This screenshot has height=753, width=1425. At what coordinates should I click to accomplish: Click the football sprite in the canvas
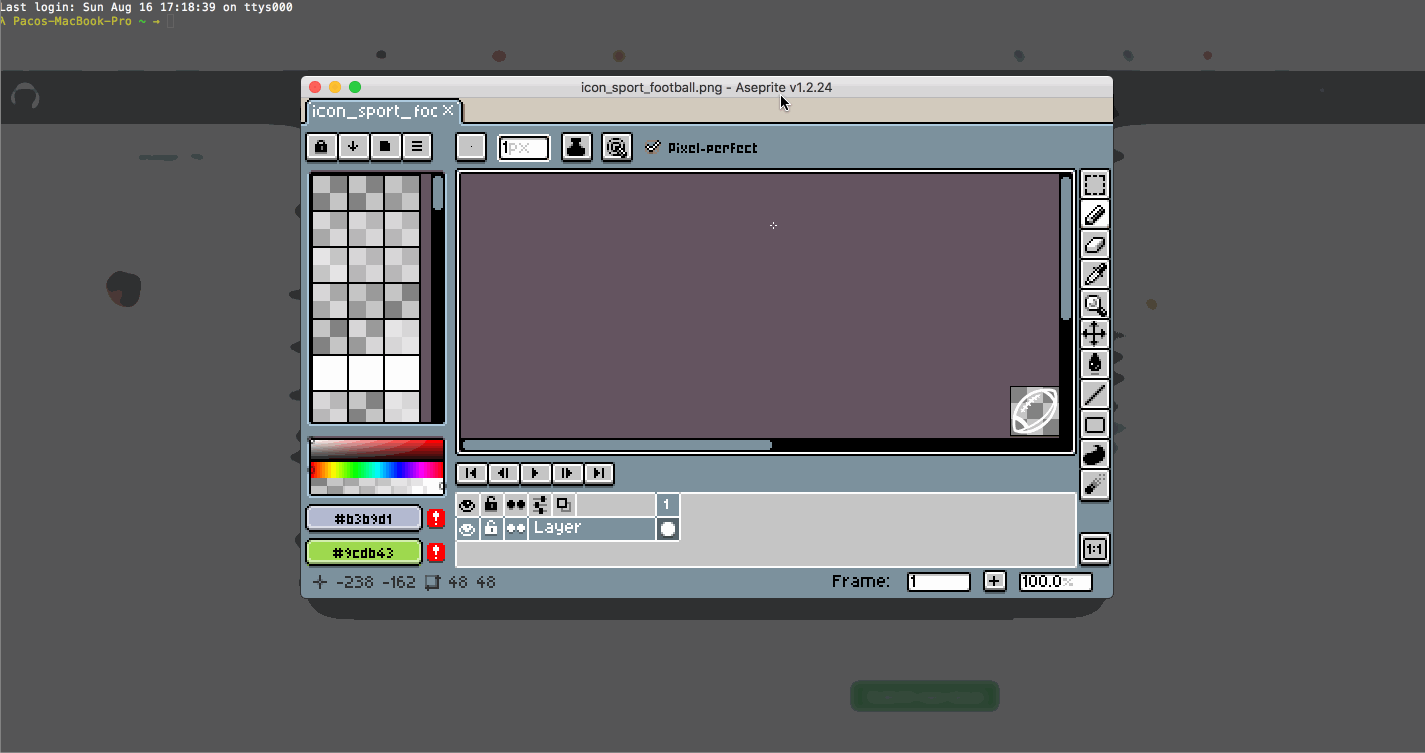(x=1035, y=411)
